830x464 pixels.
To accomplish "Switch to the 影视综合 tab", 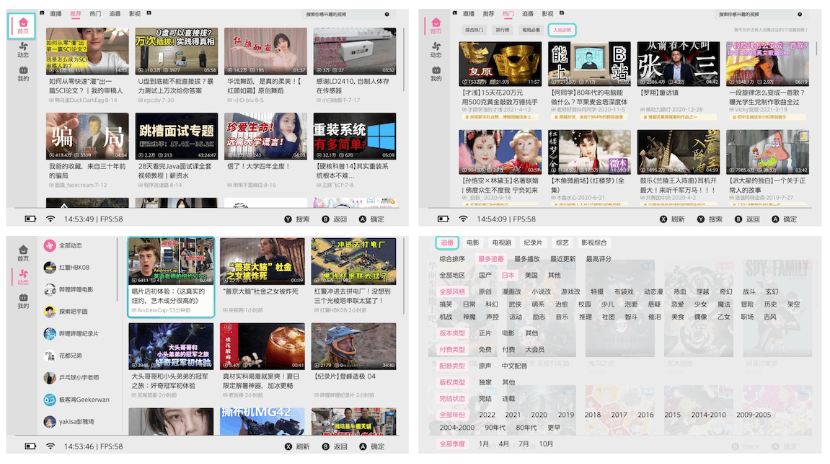I will (x=594, y=243).
